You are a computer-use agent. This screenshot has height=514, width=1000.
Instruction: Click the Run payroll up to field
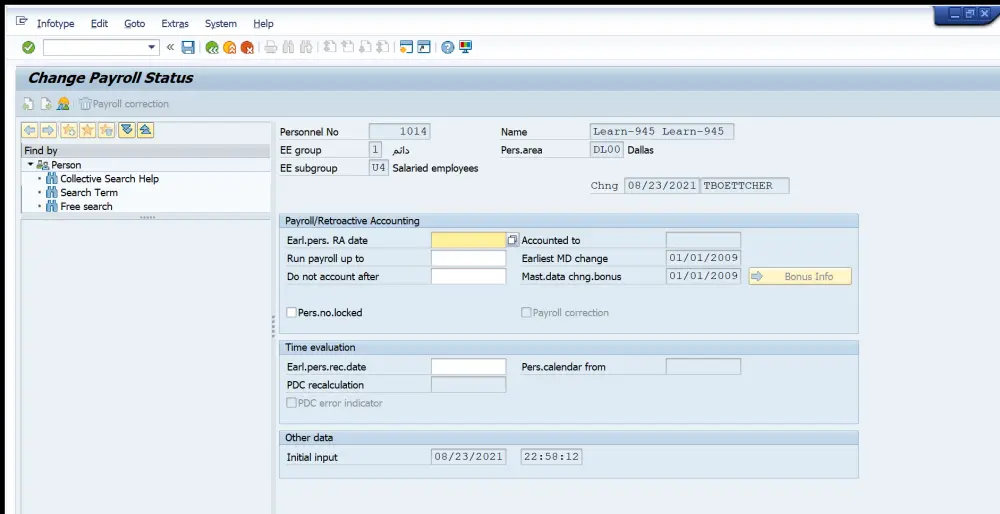click(469, 258)
